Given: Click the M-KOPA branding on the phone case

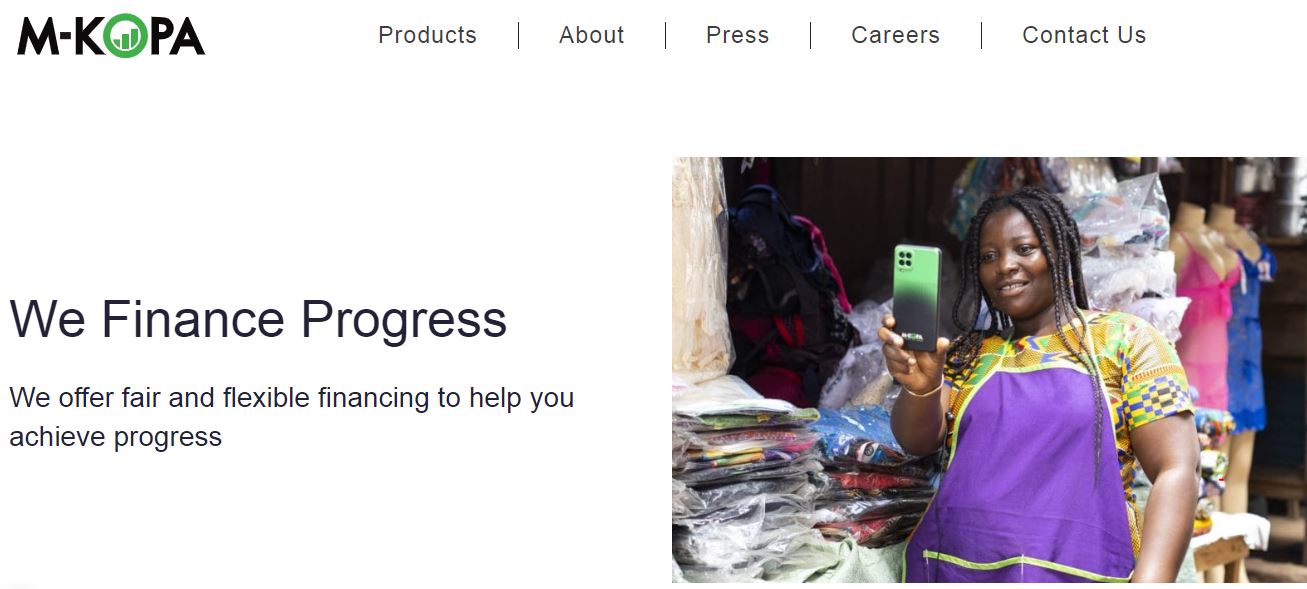Looking at the screenshot, I should [912, 337].
